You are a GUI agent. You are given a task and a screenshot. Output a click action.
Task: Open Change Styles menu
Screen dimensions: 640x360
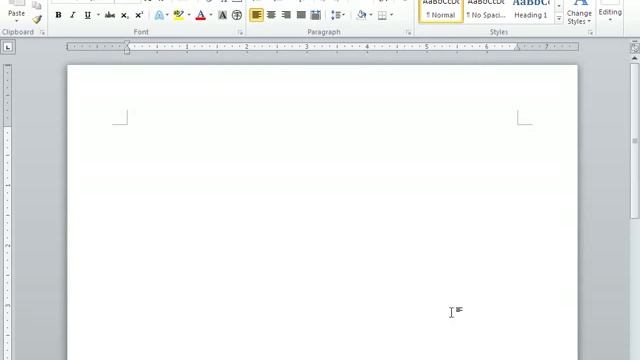579,13
